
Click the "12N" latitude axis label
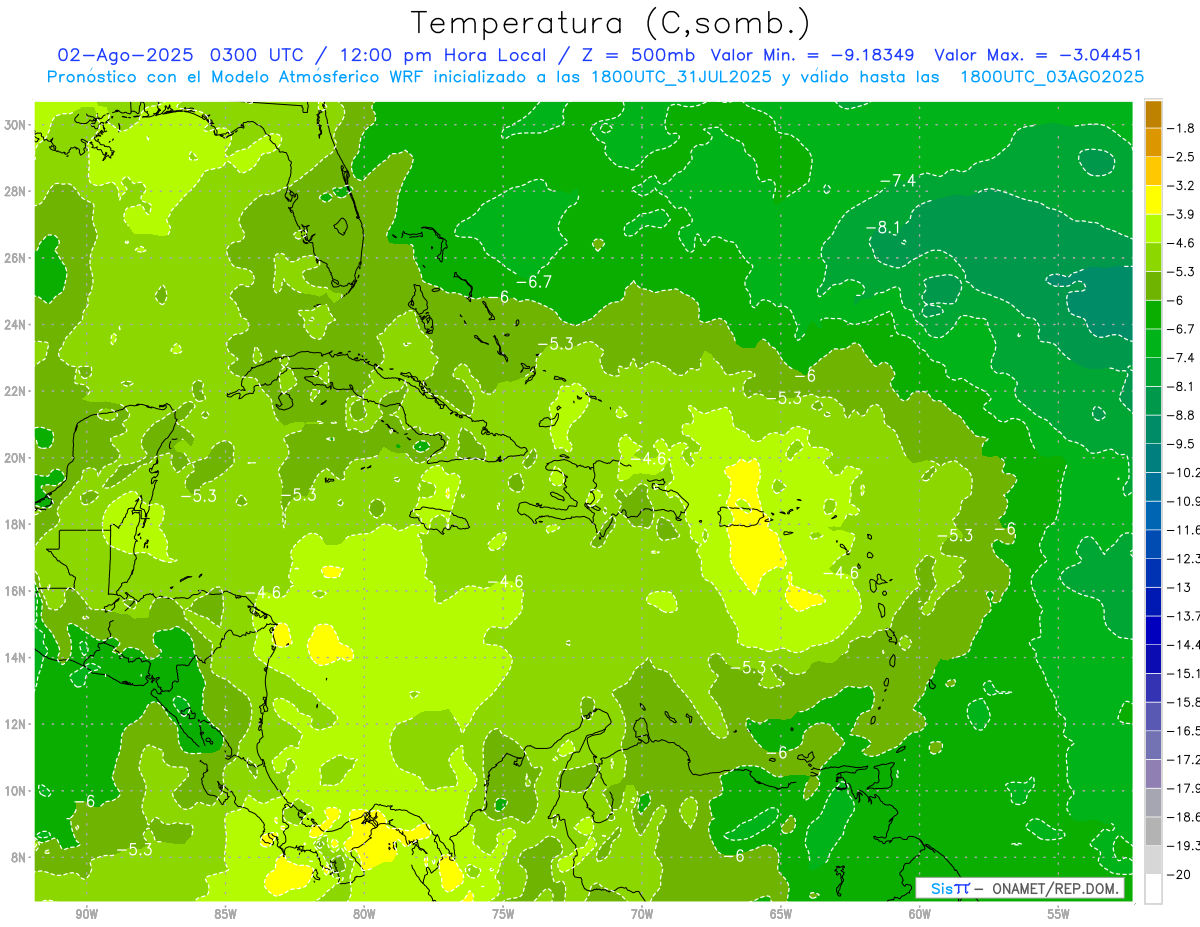17,724
